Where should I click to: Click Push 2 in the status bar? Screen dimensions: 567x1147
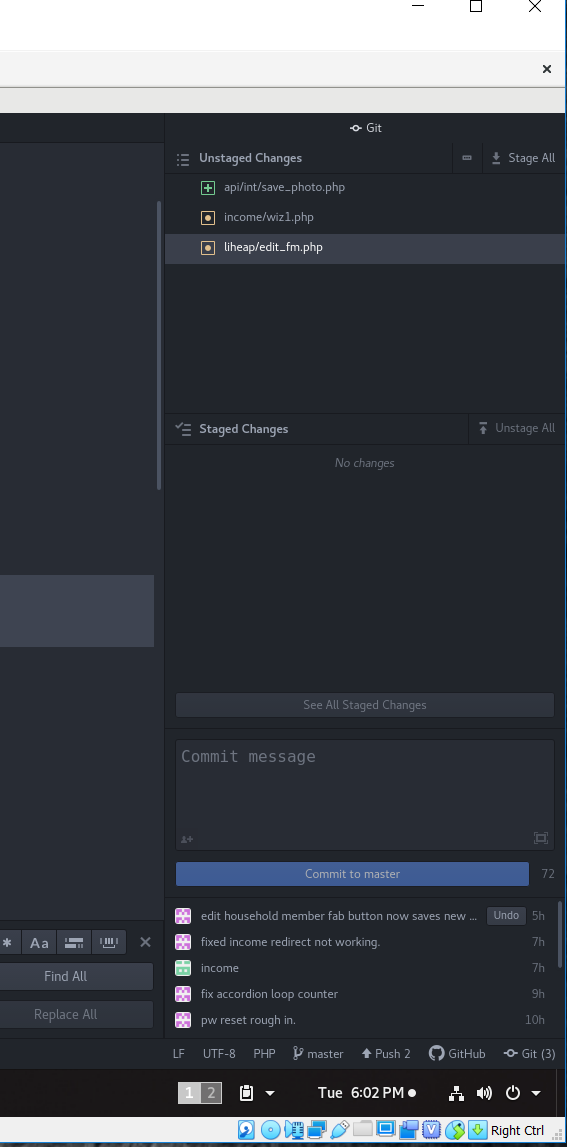point(386,1053)
